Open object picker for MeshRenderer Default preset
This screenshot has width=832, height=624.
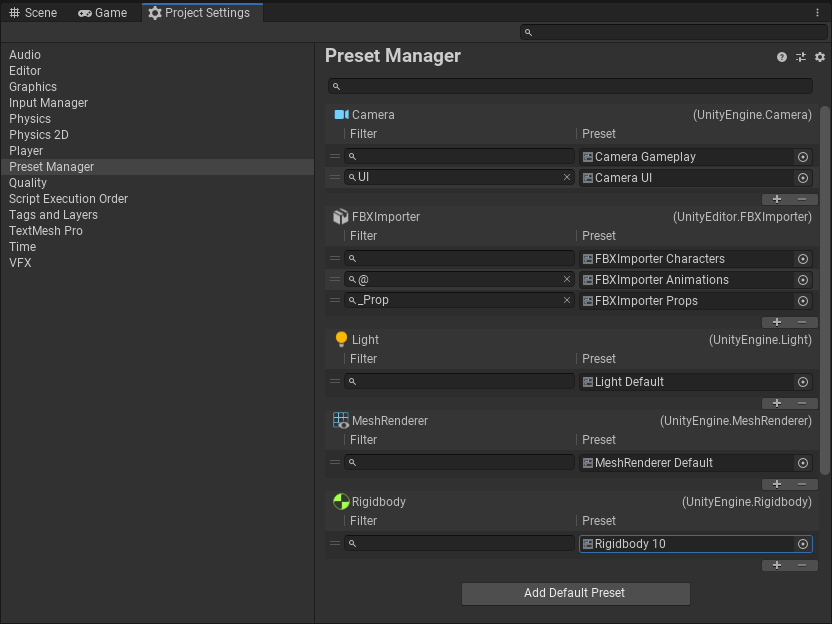[x=803, y=463]
